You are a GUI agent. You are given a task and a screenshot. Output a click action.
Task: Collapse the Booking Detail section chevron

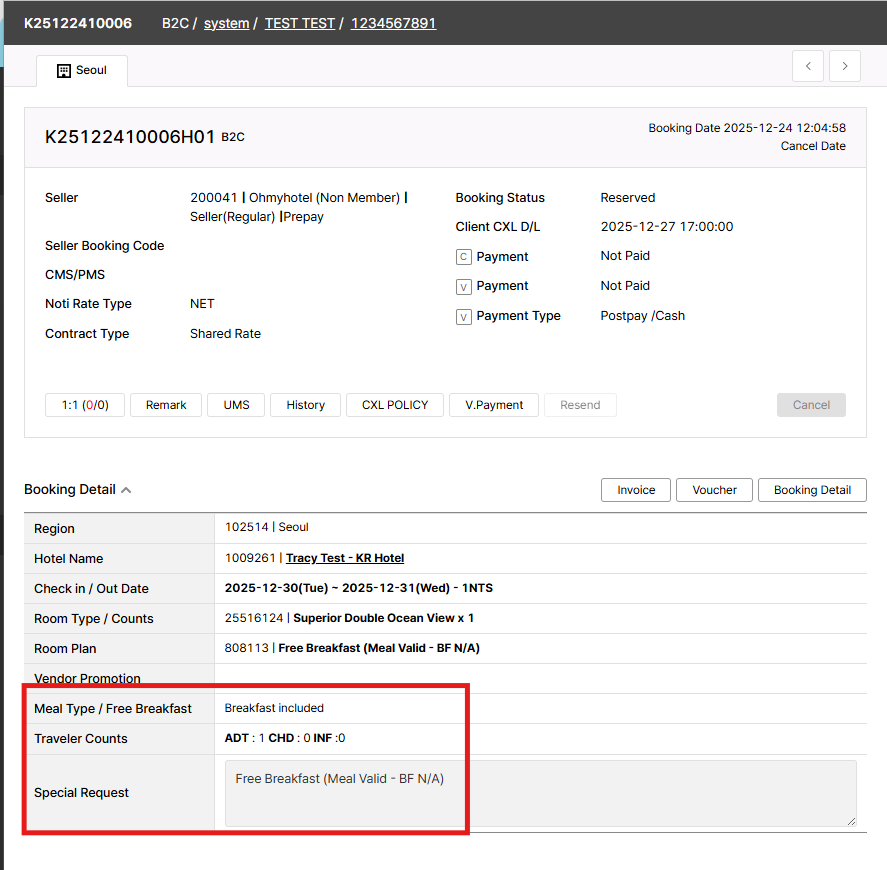pyautogui.click(x=126, y=490)
